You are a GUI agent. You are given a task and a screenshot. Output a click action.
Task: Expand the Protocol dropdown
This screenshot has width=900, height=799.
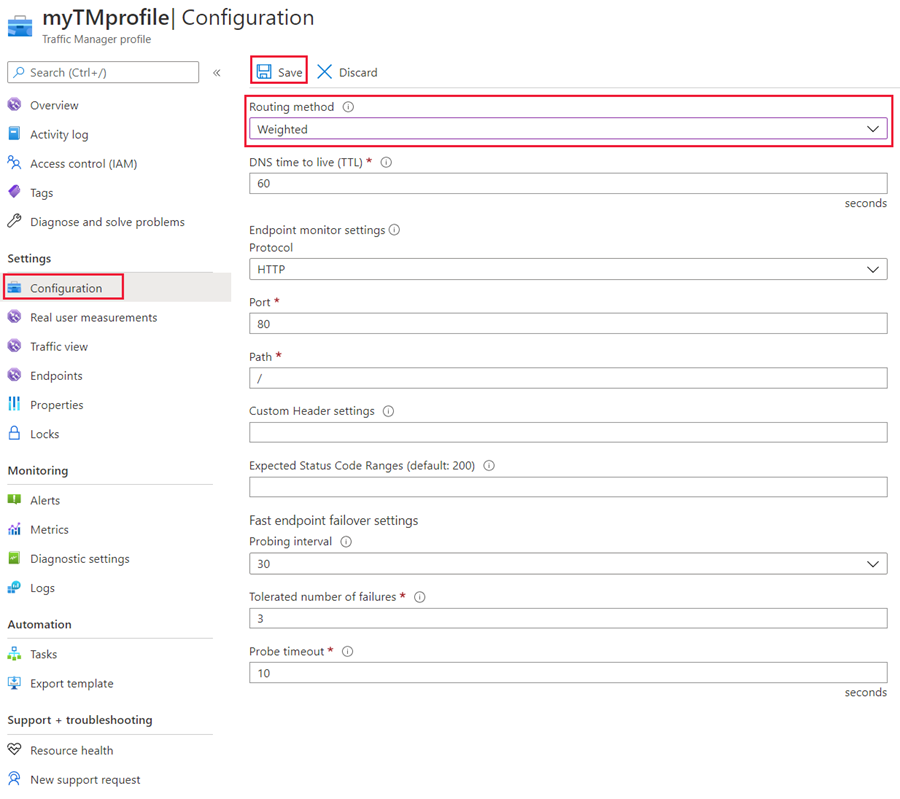coord(568,269)
